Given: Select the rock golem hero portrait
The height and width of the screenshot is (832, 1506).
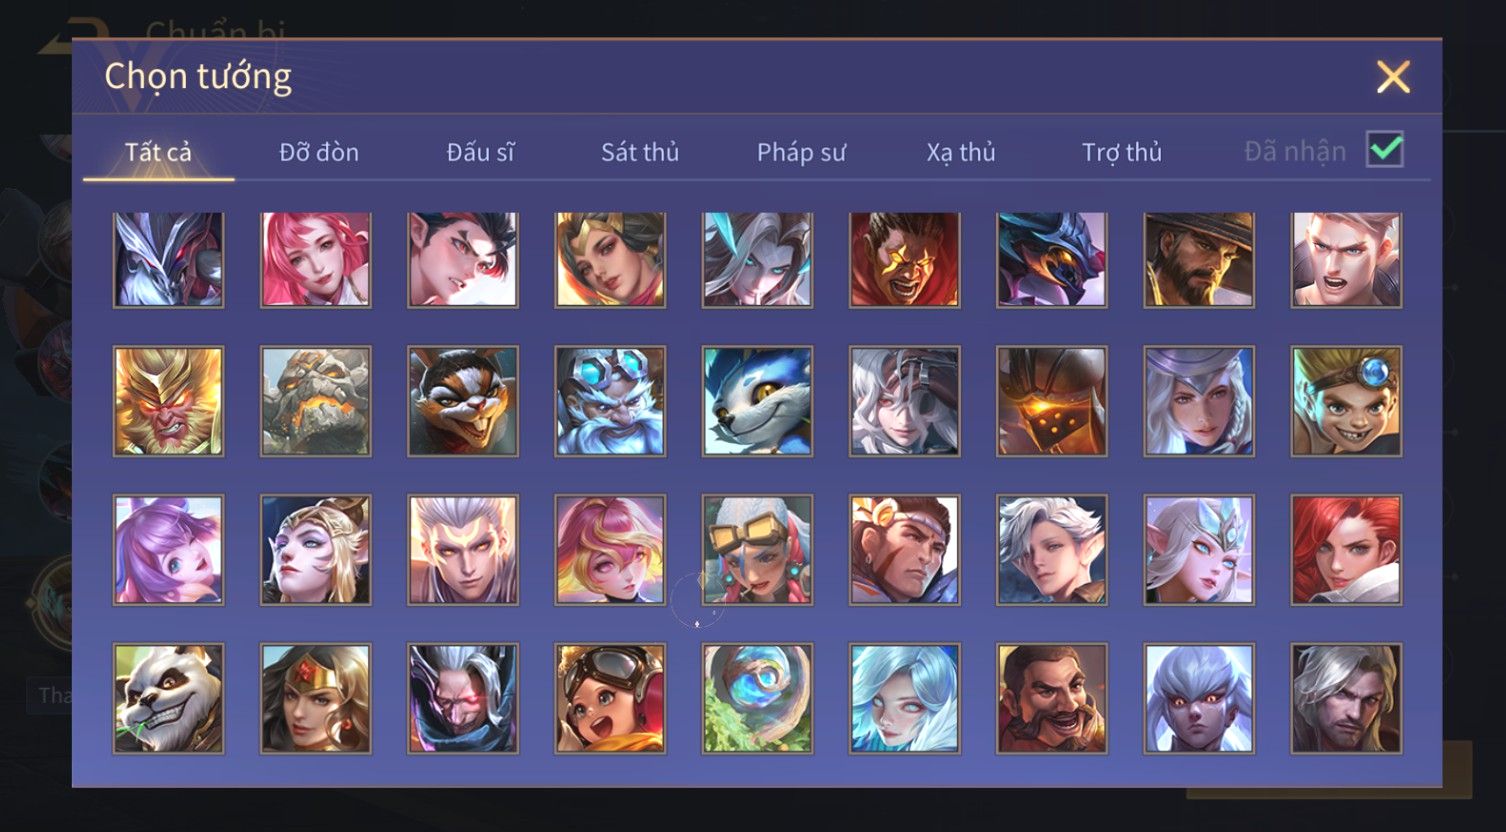Looking at the screenshot, I should click(315, 401).
